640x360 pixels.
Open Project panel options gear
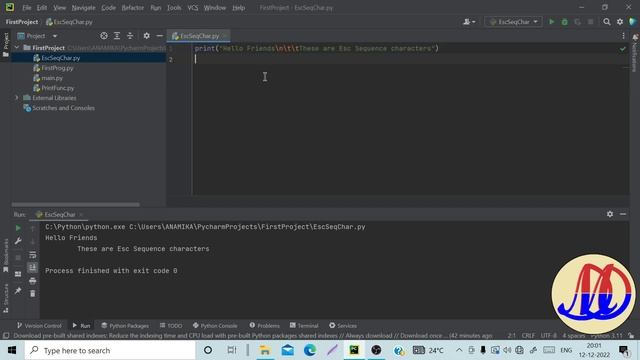146,36
